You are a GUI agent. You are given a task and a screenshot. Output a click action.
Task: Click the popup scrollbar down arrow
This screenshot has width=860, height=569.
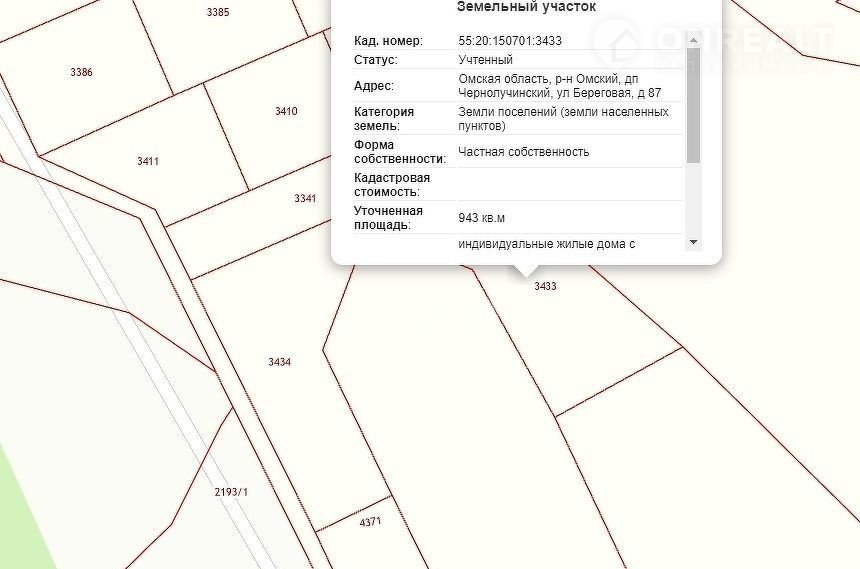[x=693, y=242]
